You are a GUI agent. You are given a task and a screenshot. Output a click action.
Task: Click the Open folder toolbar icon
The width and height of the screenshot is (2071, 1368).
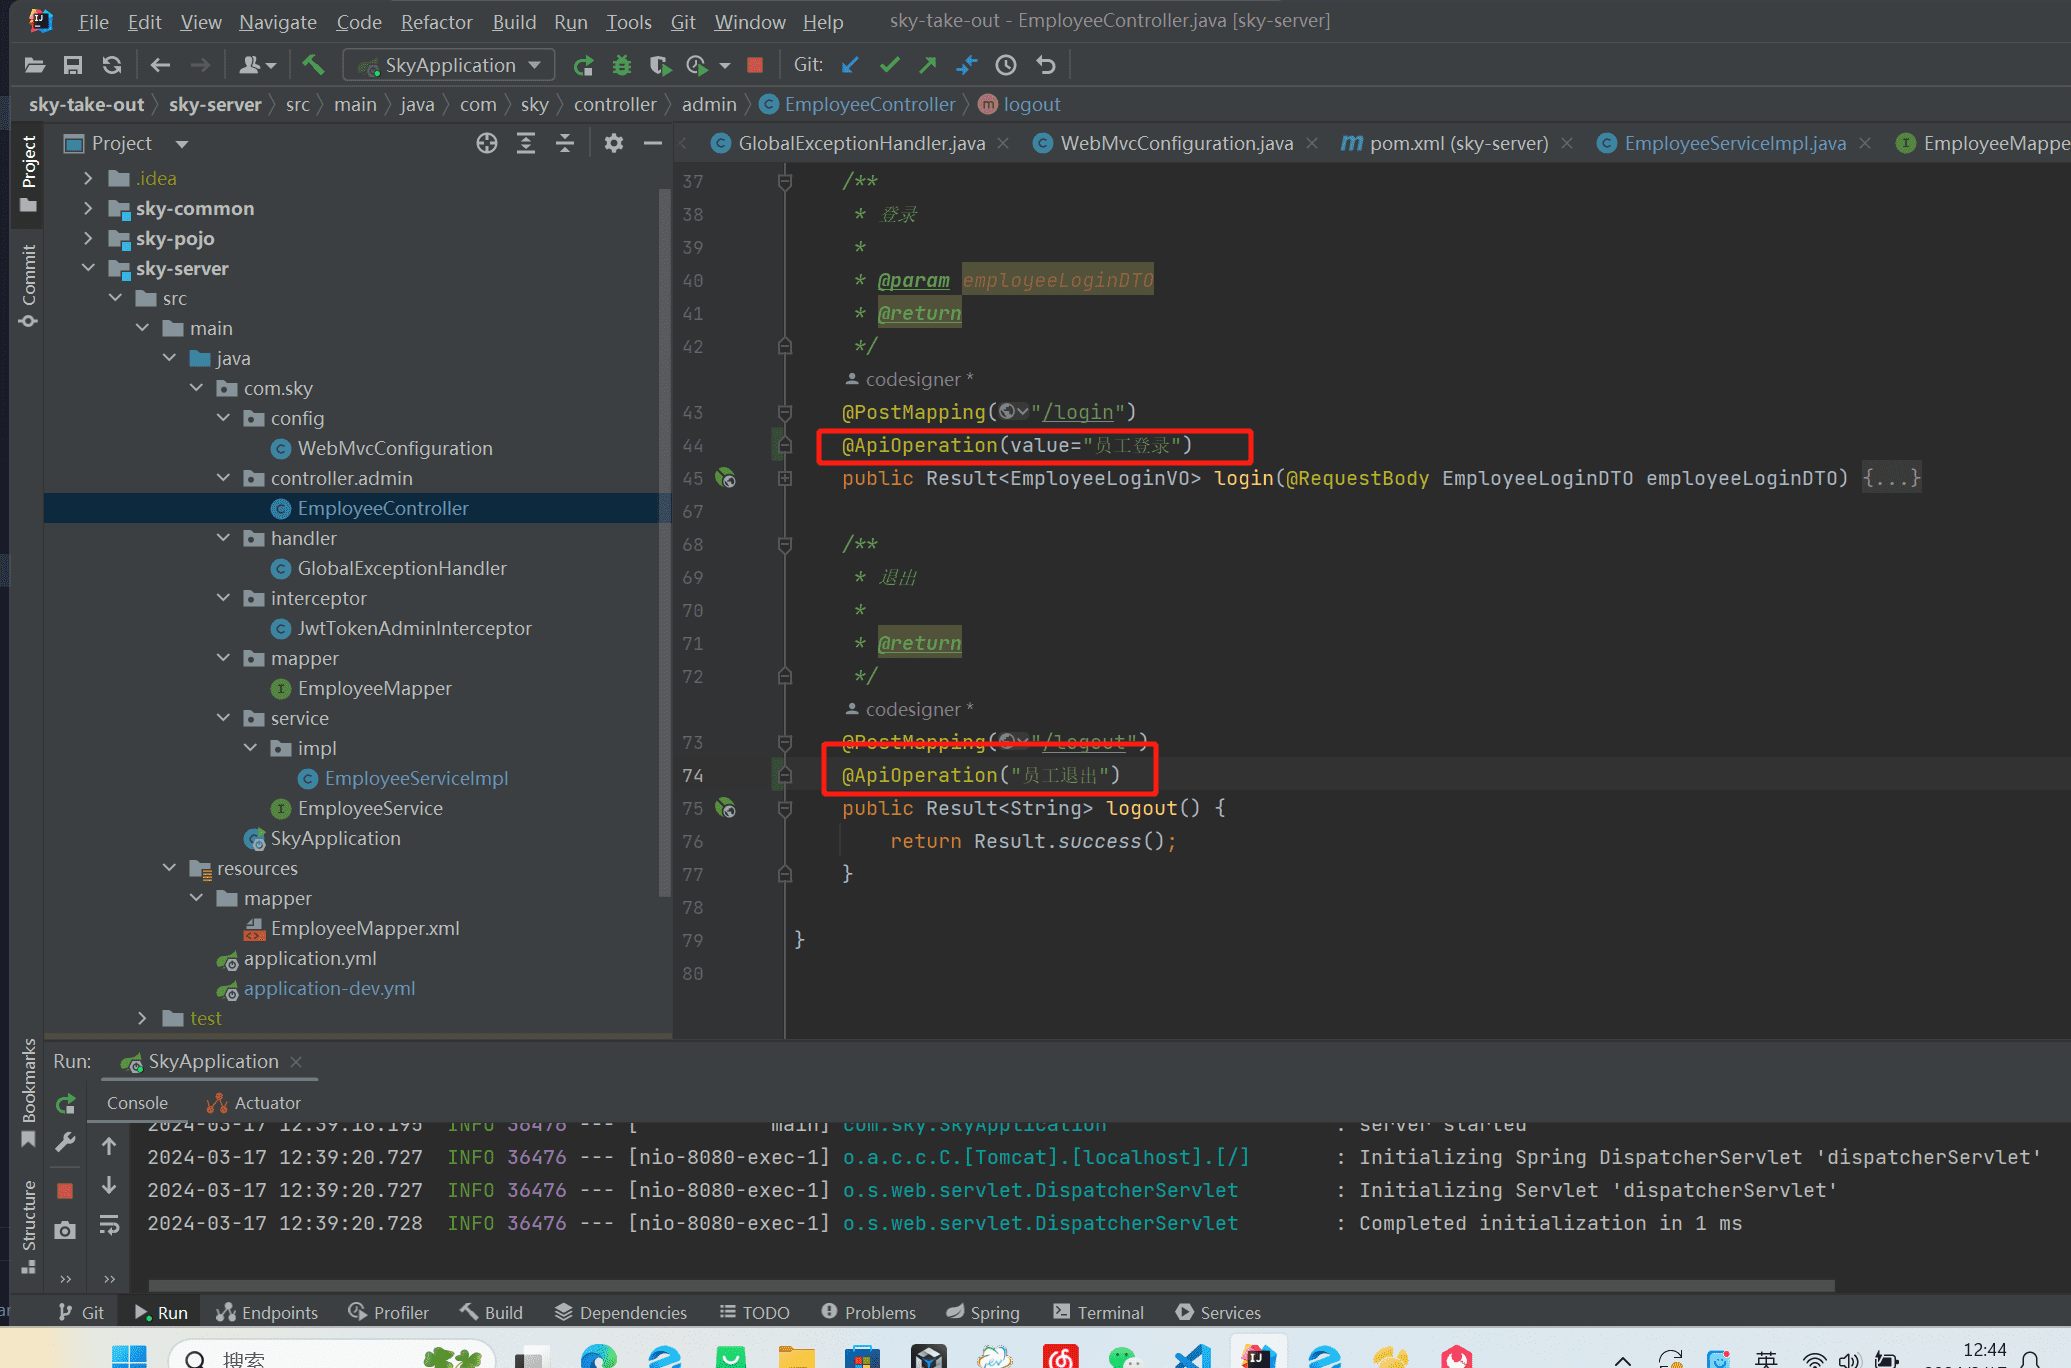35,66
